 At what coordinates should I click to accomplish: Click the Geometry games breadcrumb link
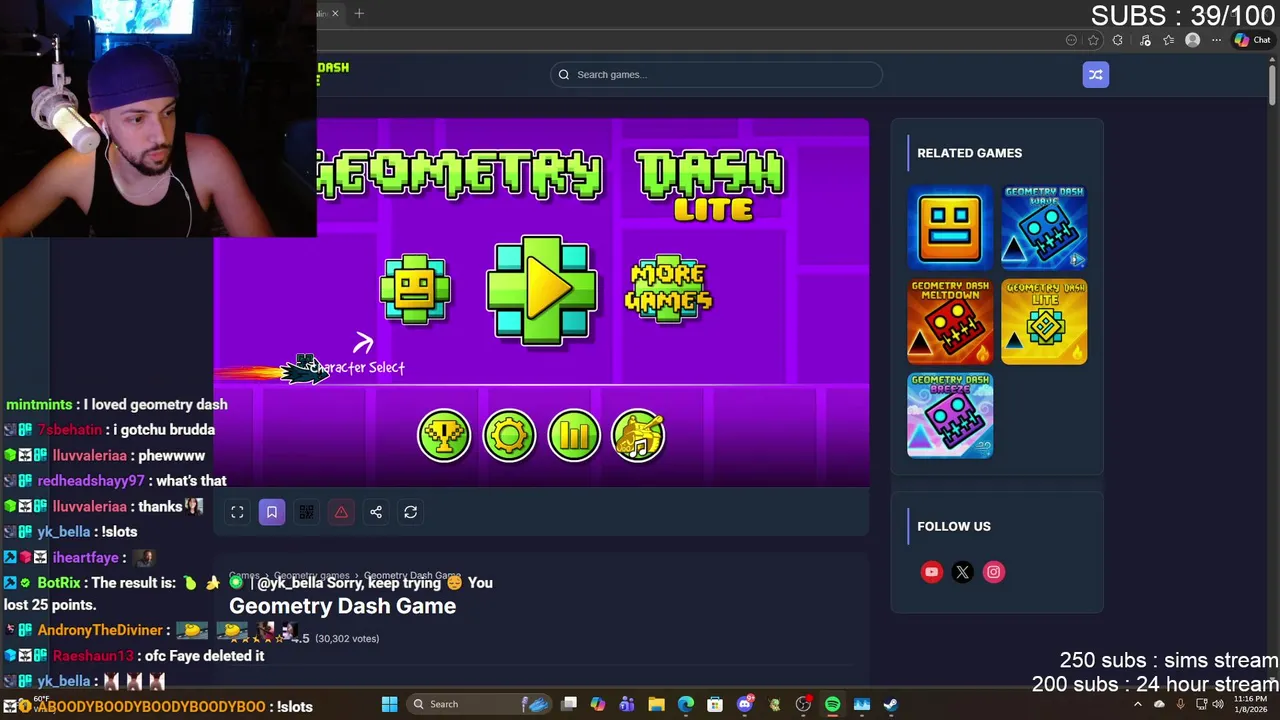click(x=312, y=576)
